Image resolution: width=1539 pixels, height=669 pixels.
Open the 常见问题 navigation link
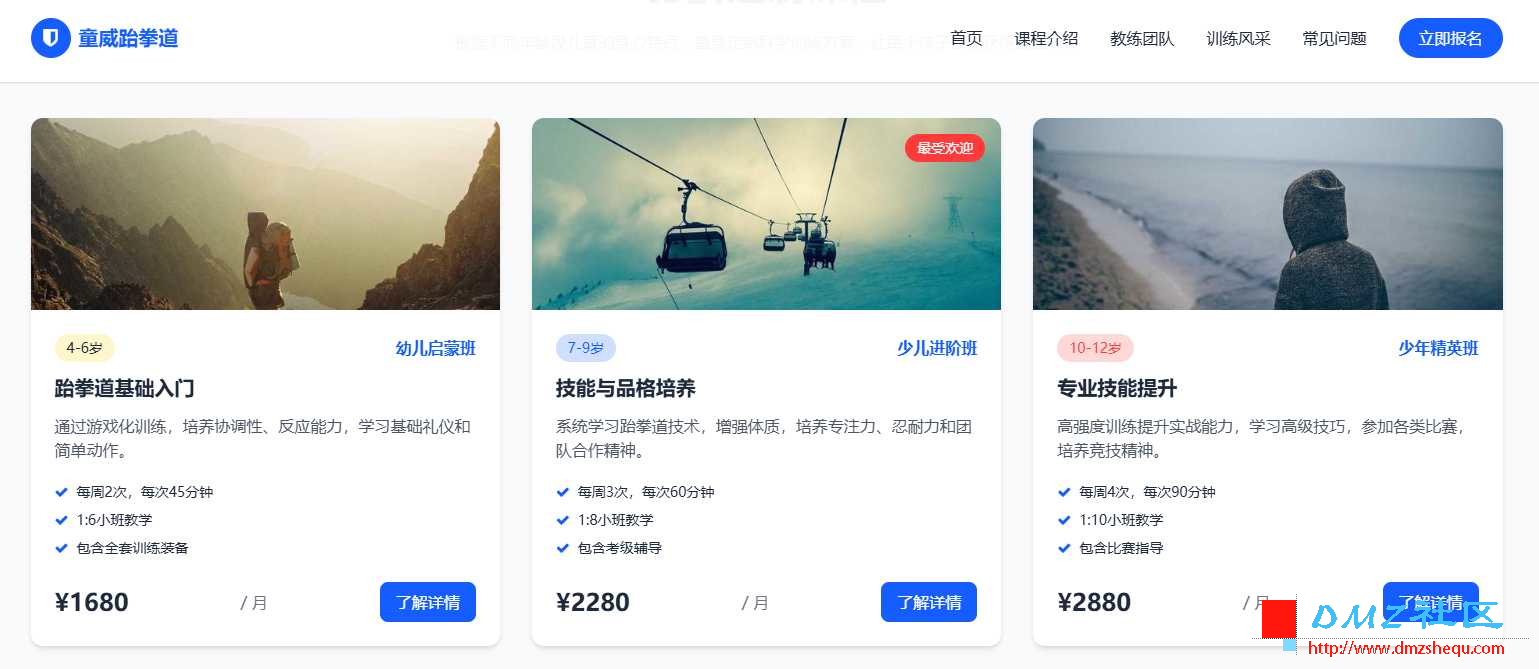1334,38
